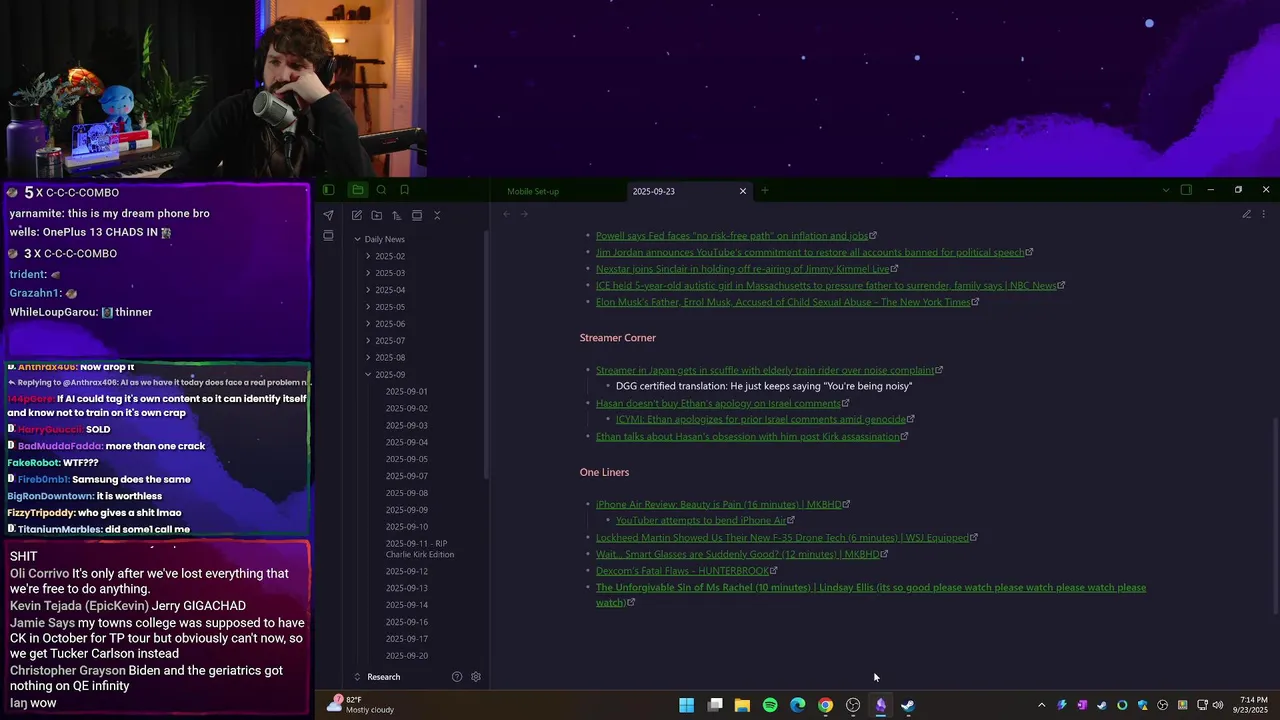
Task: Open the file explorer pane icon
Action: pos(357,190)
